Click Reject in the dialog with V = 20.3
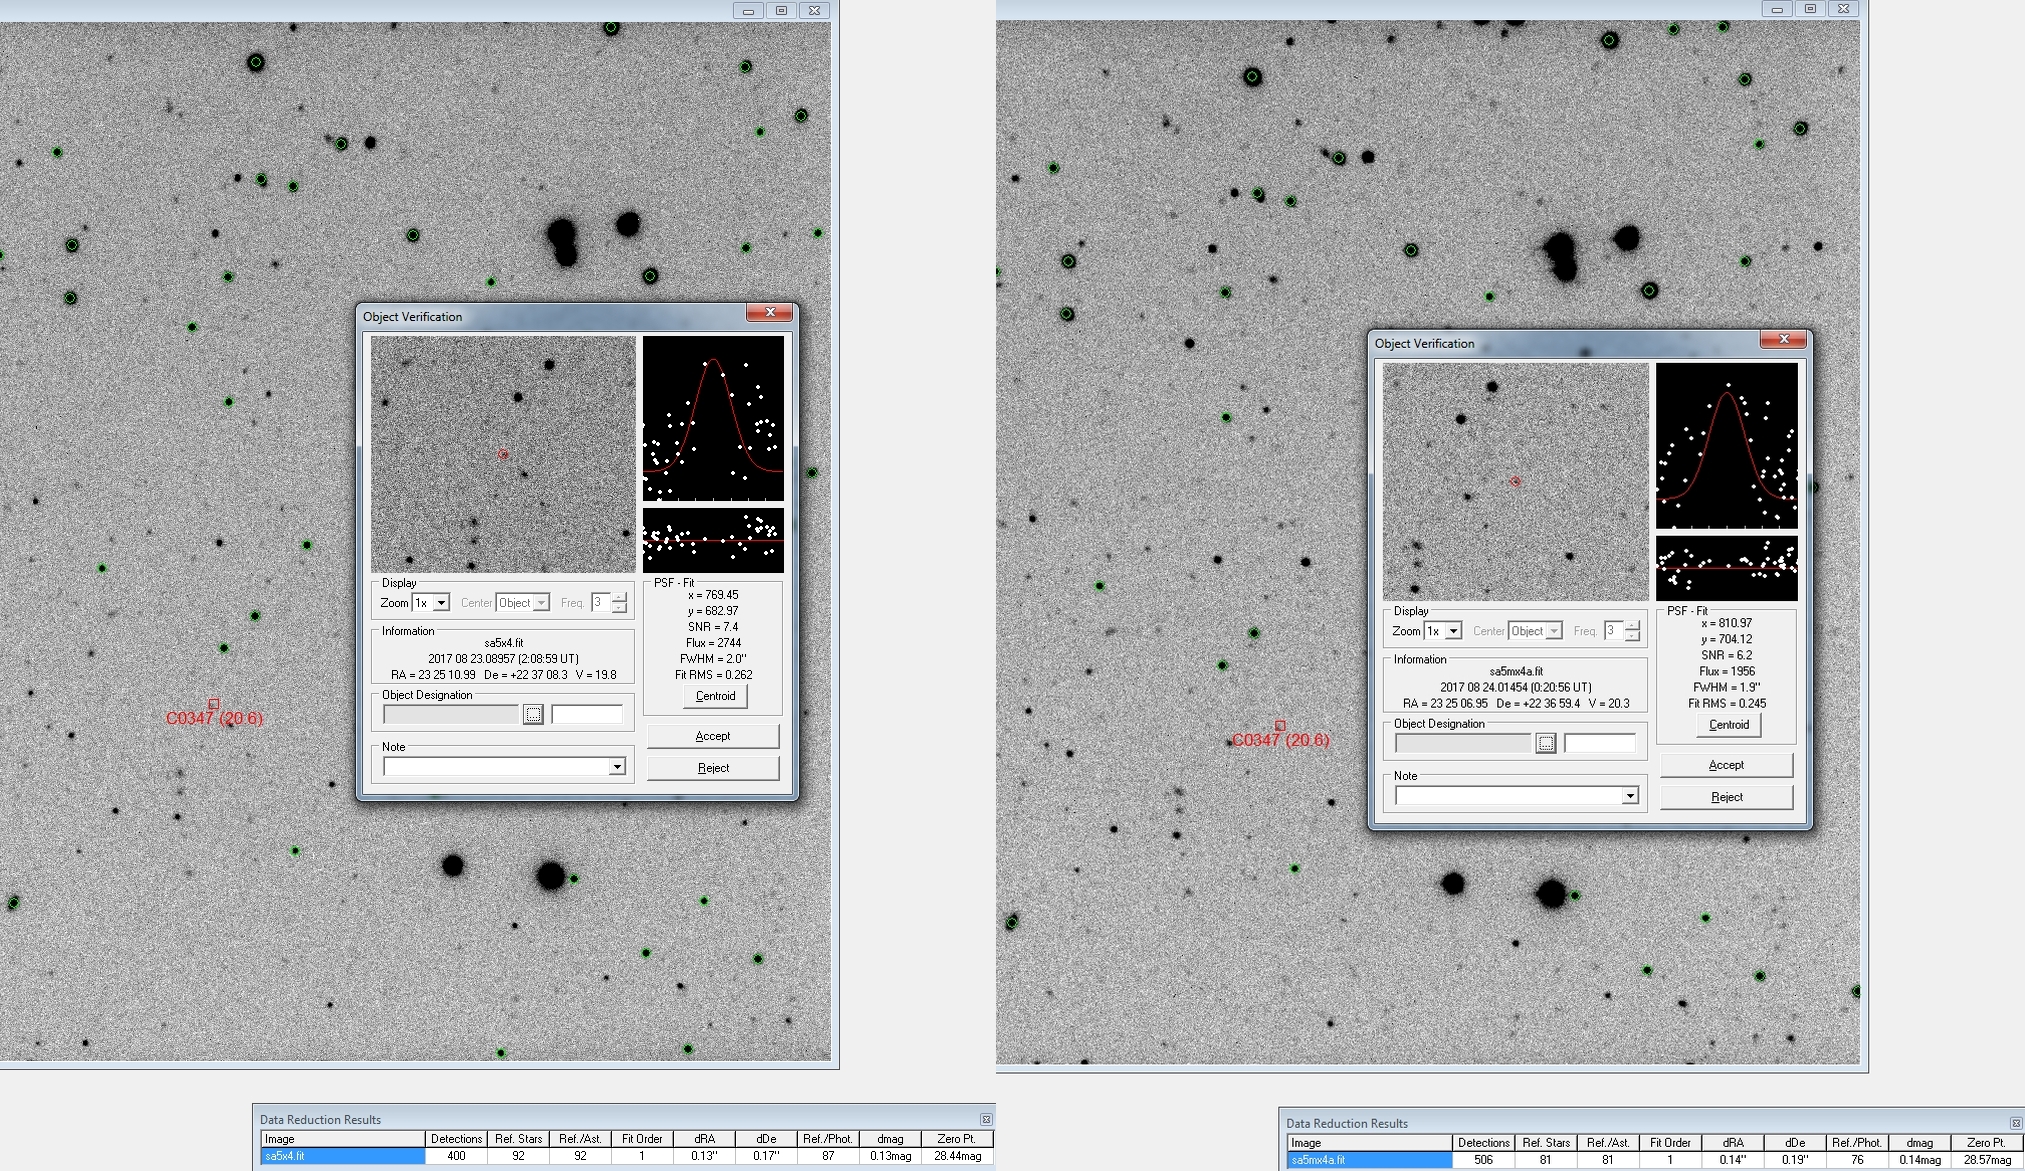Image resolution: width=2025 pixels, height=1171 pixels. (x=1726, y=797)
